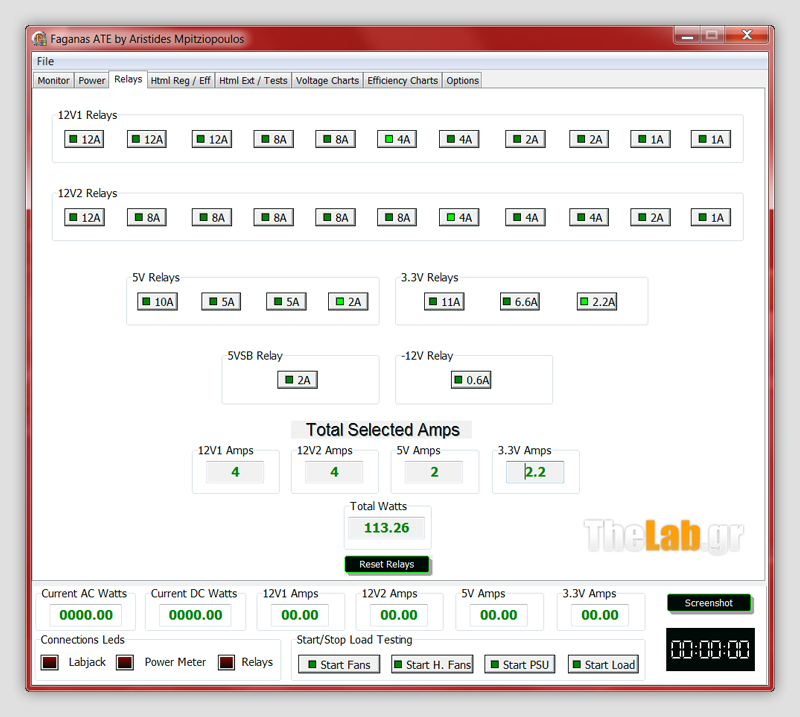Toggle the third 12A relay in 12V1 Relays
The image size is (800, 717).
tap(212, 139)
